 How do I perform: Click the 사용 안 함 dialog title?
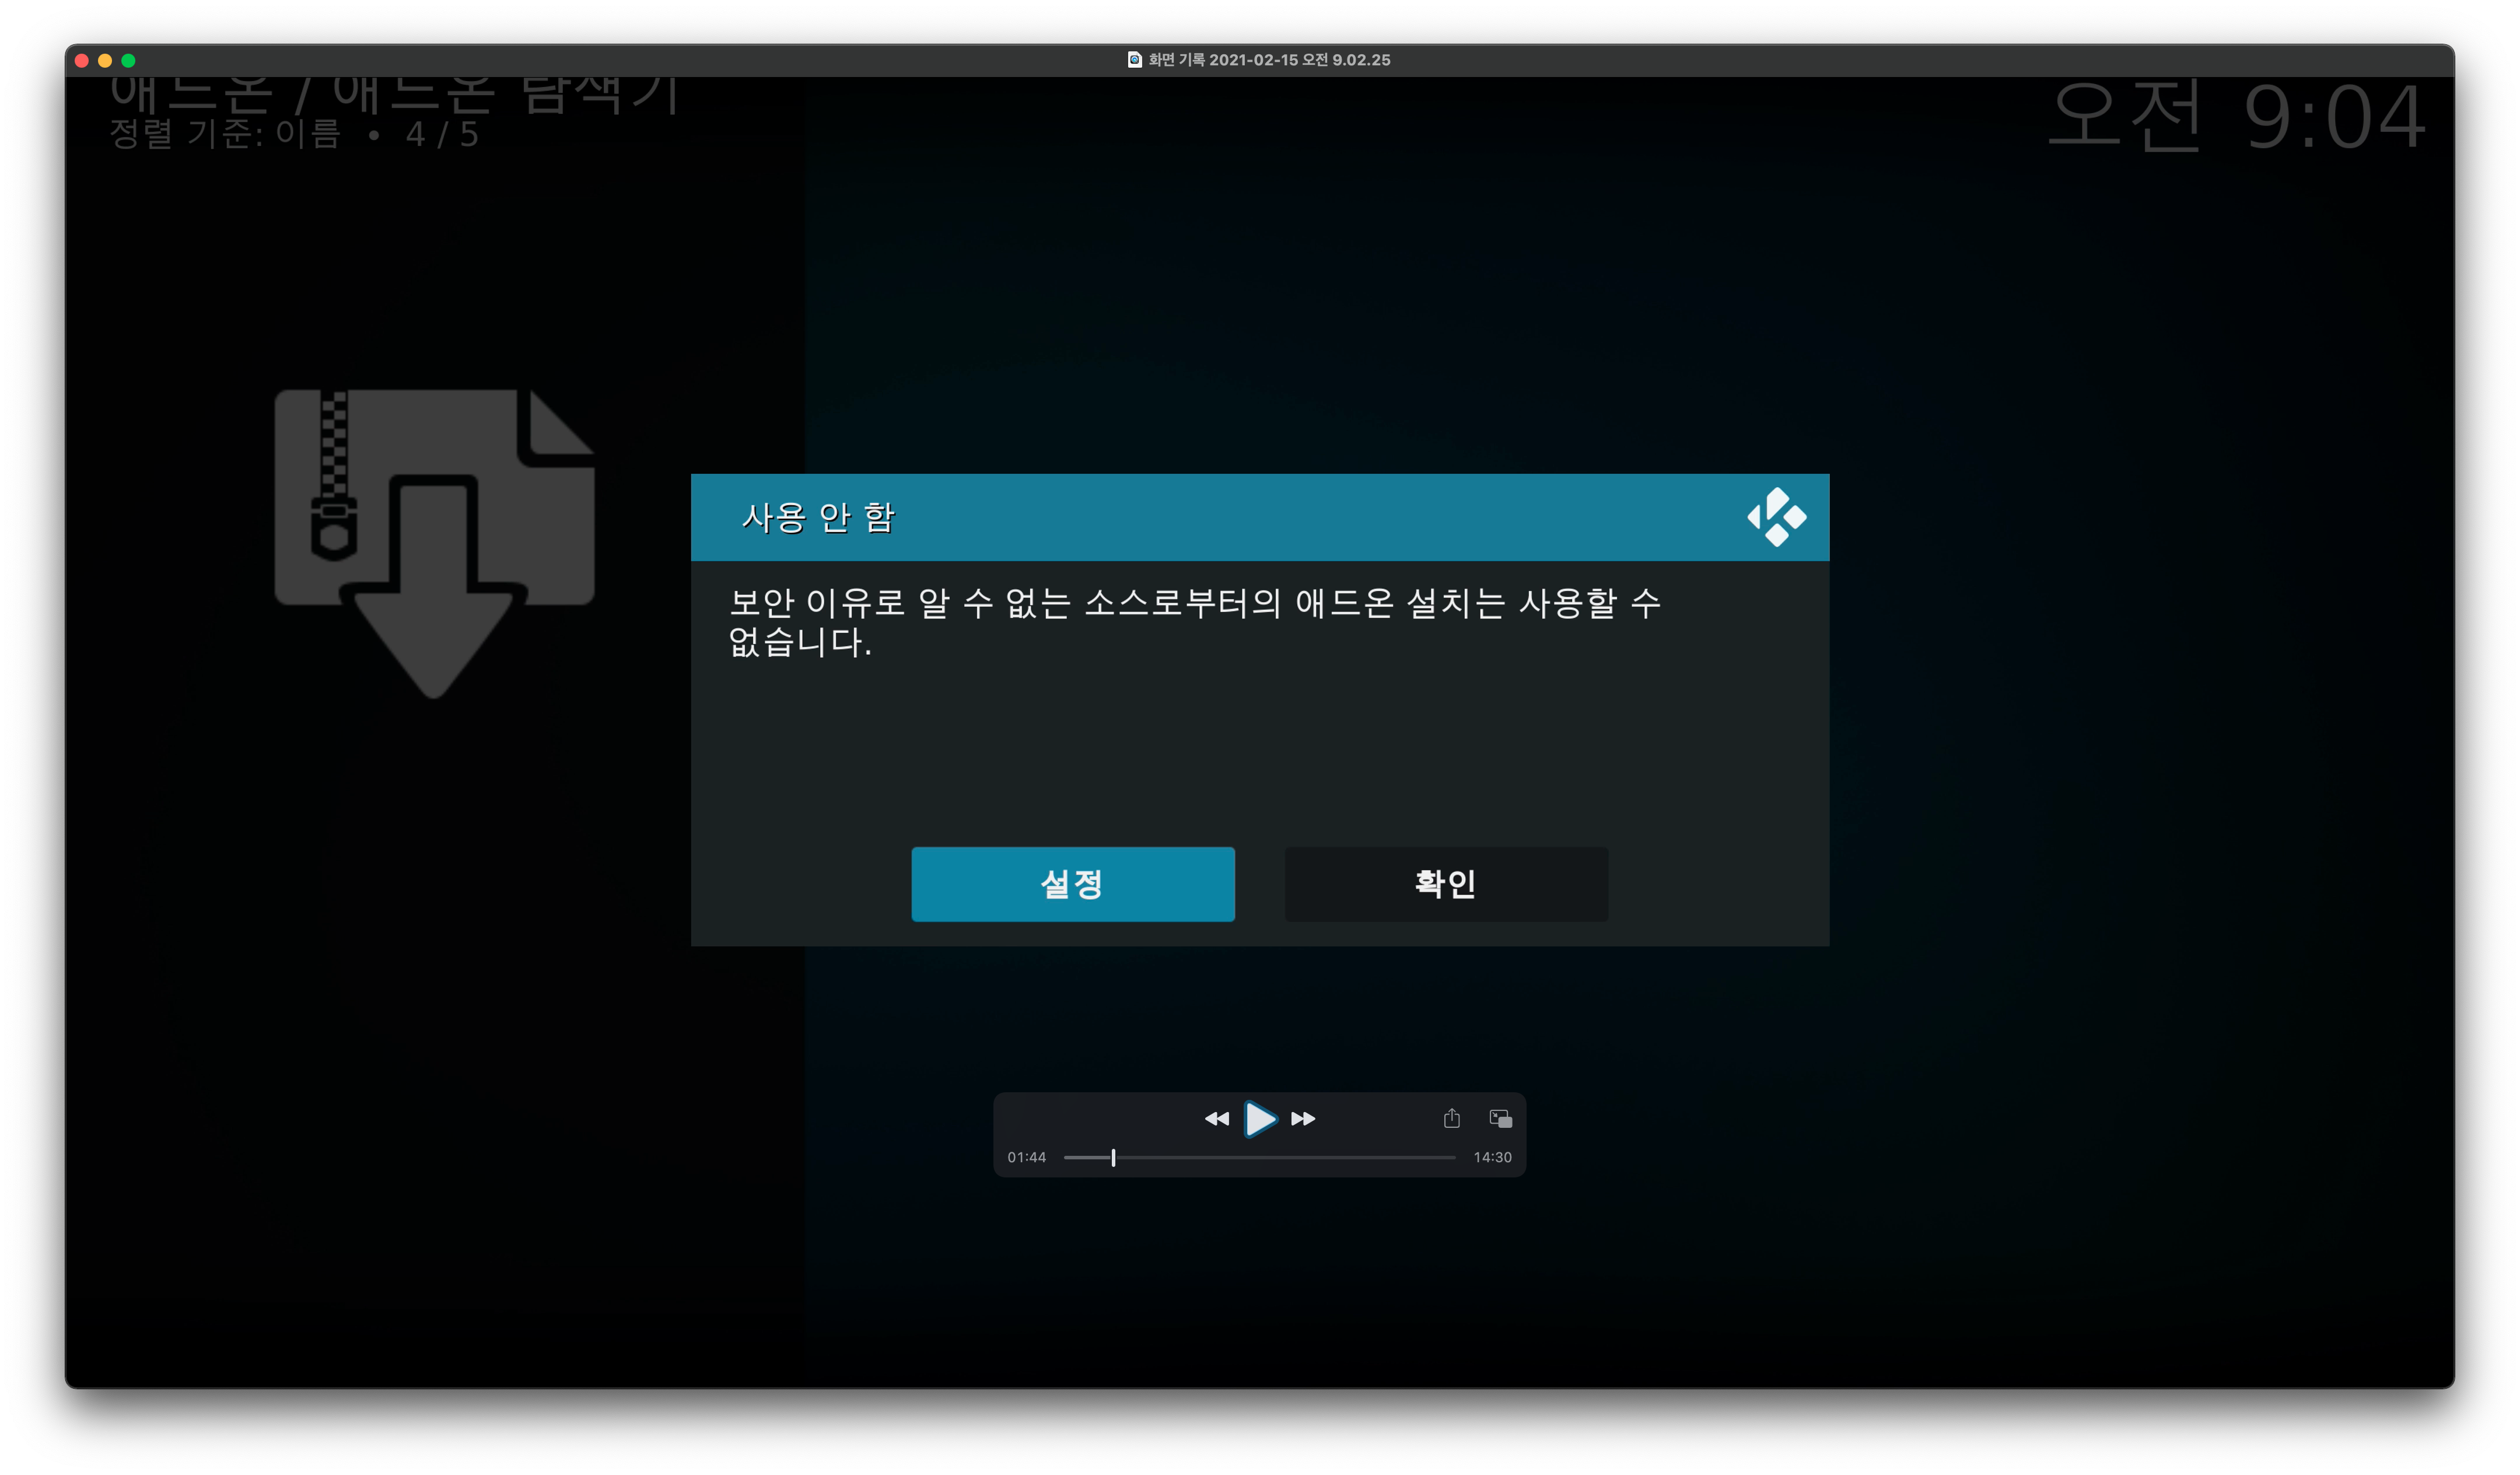[x=818, y=517]
